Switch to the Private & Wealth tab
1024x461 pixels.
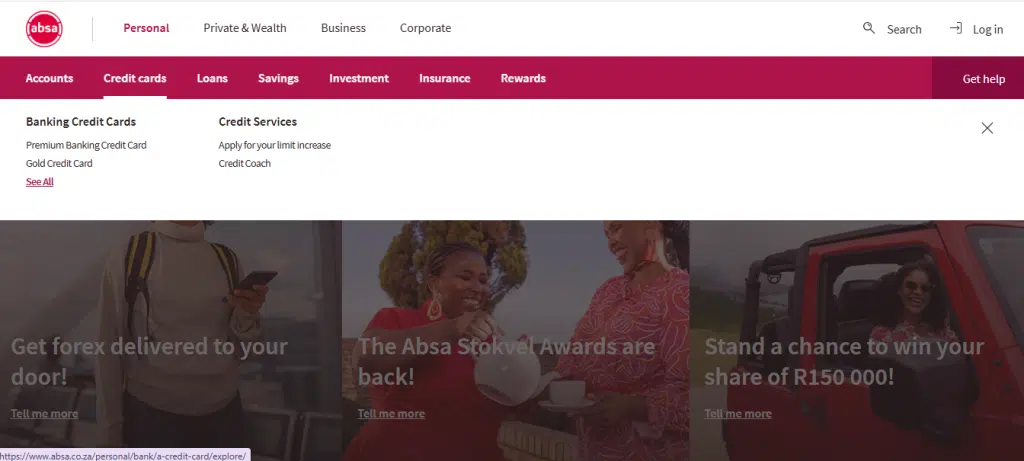(245, 28)
